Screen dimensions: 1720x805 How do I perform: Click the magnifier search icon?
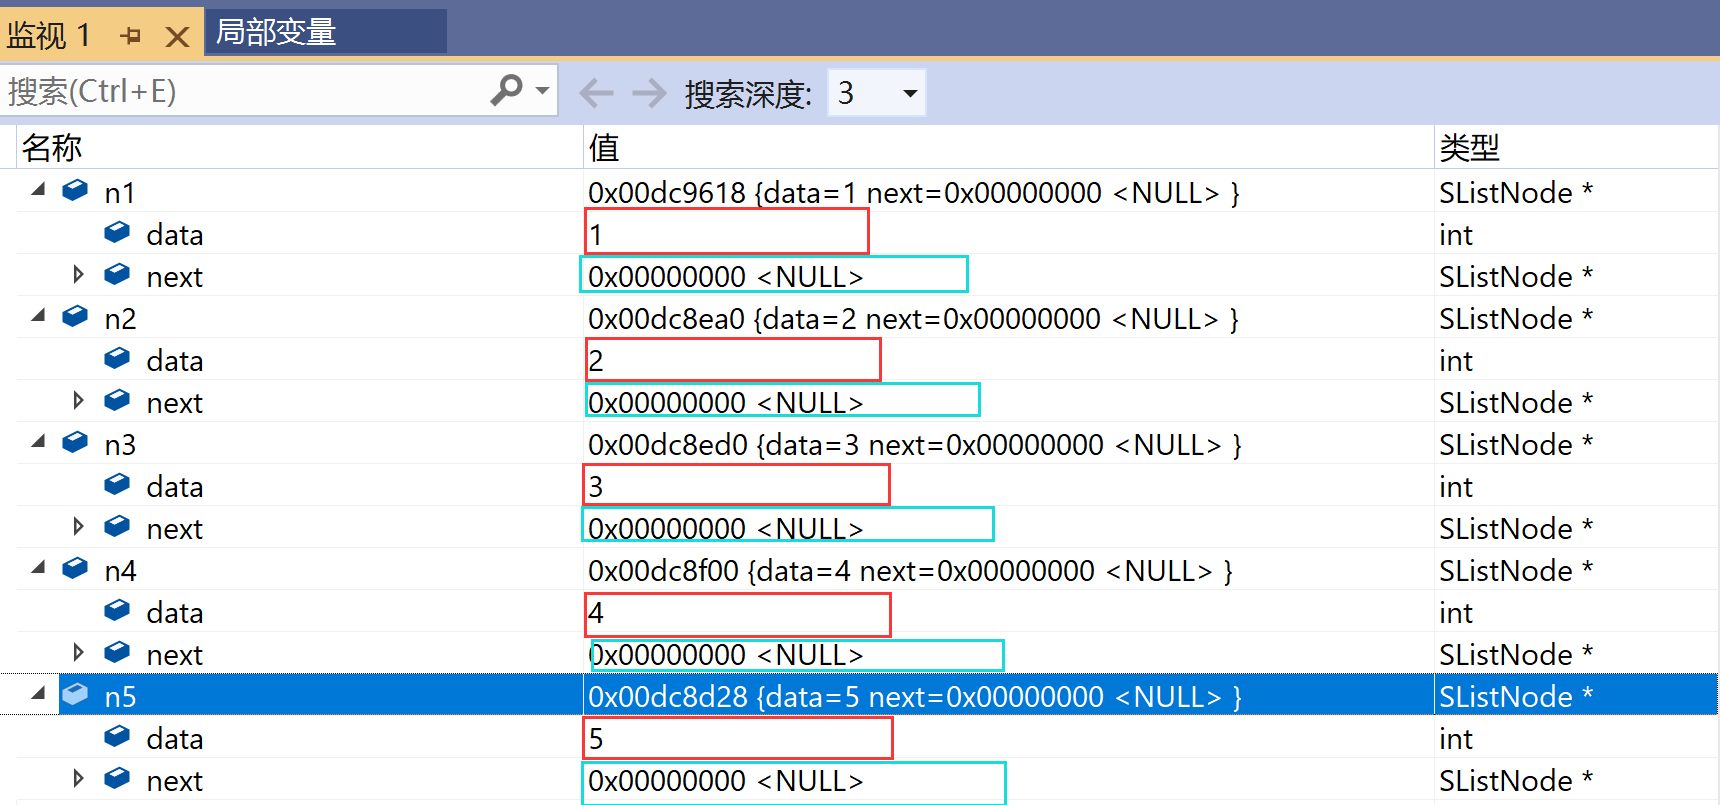click(x=507, y=91)
